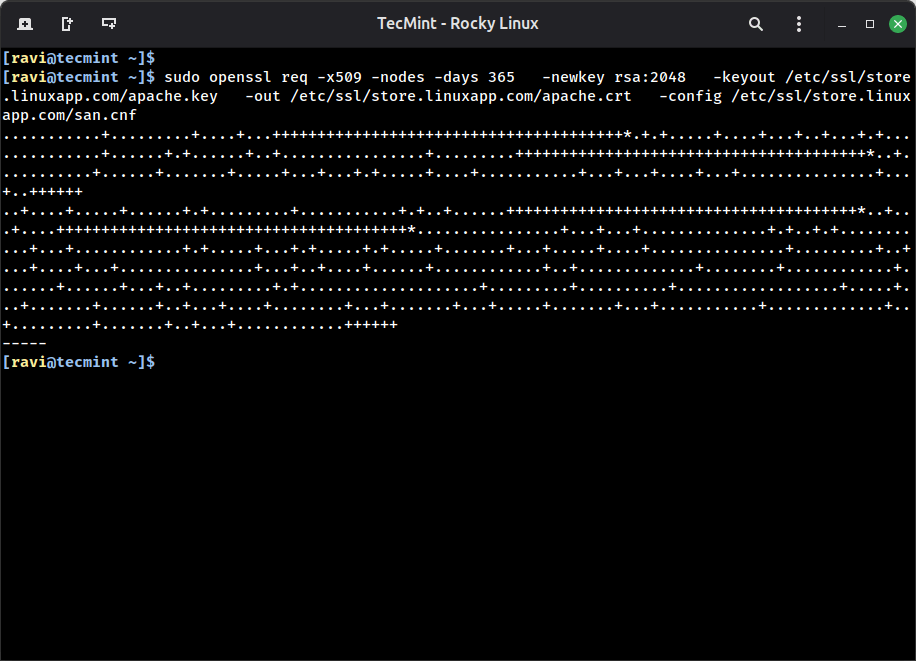Open the search (magnifier) icon
Image resolution: width=916 pixels, height=661 pixels.
(x=755, y=24)
